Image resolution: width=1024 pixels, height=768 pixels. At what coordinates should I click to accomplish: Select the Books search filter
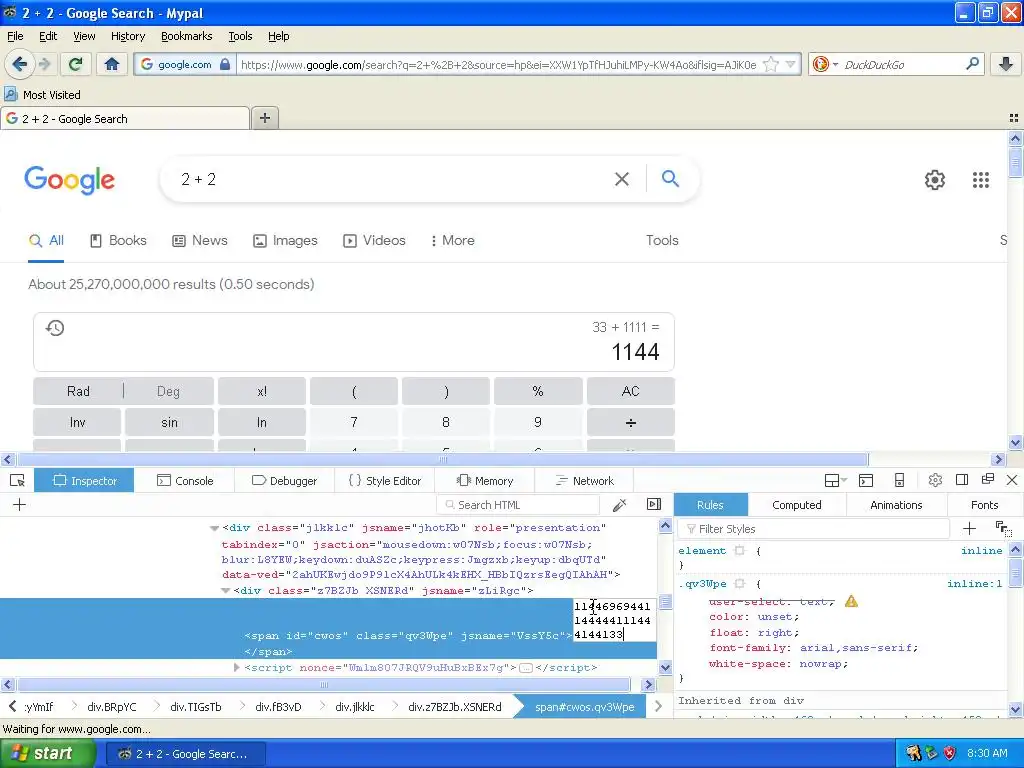click(118, 240)
